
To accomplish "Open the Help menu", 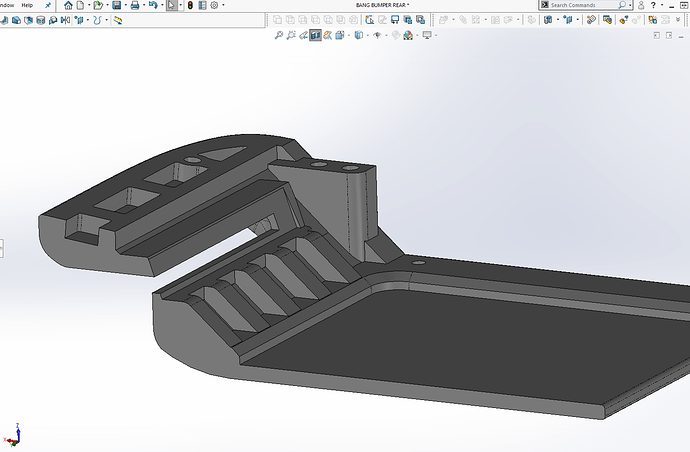I will click(27, 5).
